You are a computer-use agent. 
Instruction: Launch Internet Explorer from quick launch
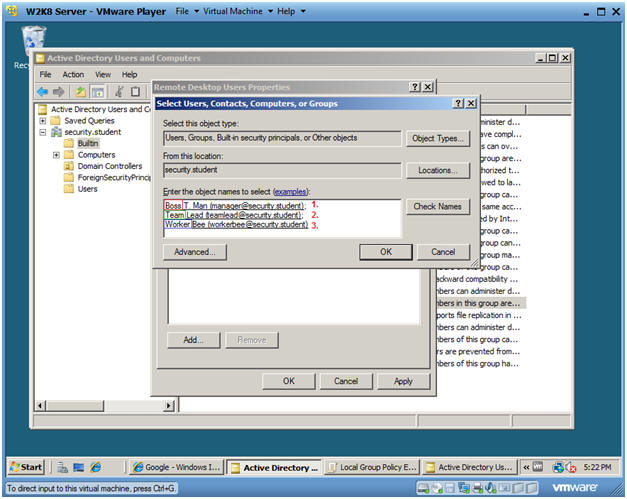pyautogui.click(x=96, y=467)
